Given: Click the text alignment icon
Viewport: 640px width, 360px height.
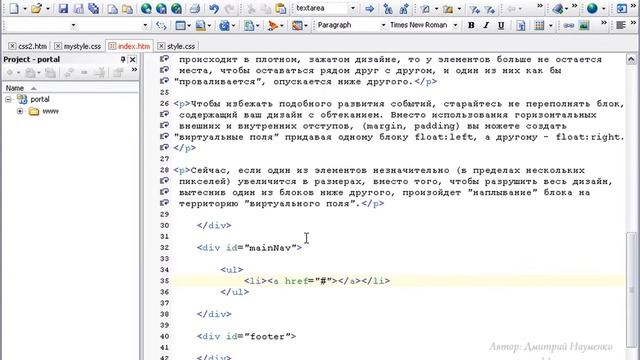Looking at the screenshot, I should [x=621, y=25].
